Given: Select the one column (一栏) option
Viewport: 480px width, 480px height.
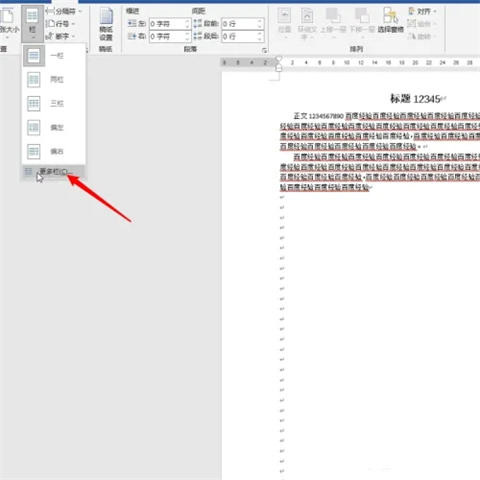Looking at the screenshot, I should (x=53, y=56).
